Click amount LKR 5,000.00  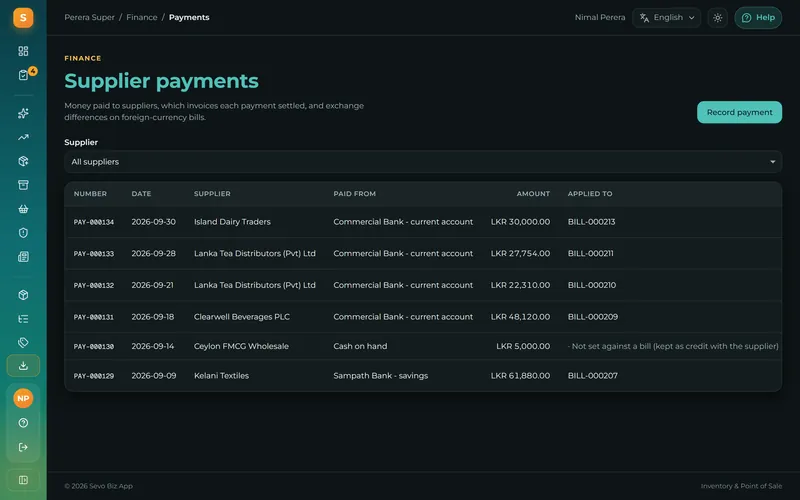pyautogui.click(x=523, y=346)
